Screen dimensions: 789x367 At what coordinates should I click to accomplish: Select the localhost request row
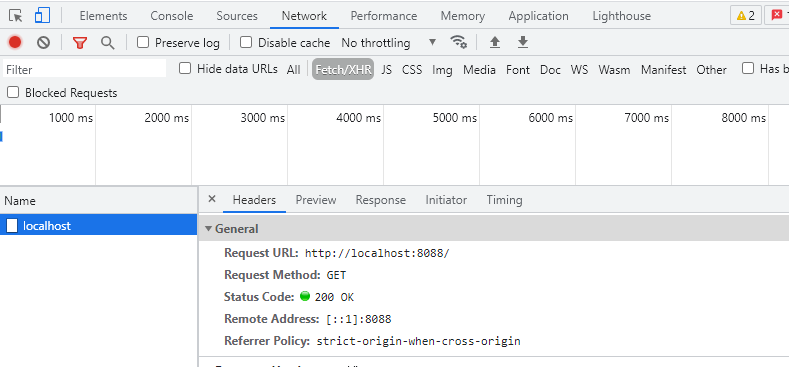99,226
